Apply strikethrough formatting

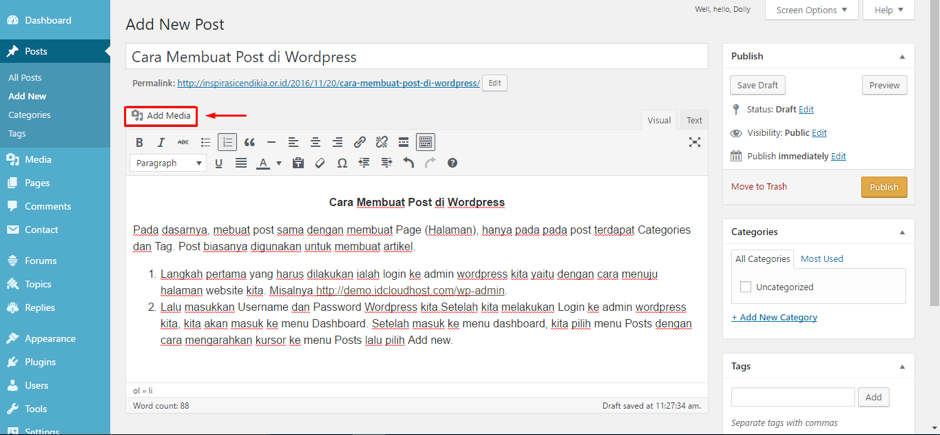[183, 143]
